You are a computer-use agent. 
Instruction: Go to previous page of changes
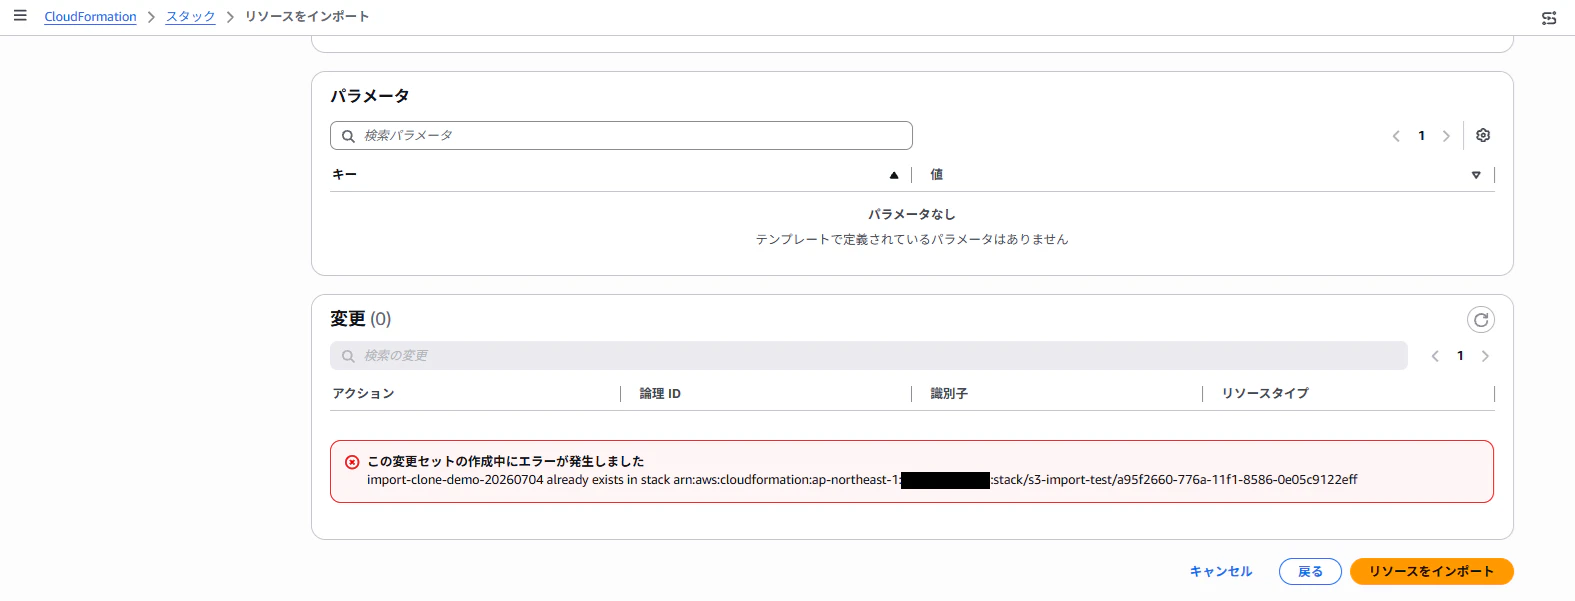tap(1435, 356)
